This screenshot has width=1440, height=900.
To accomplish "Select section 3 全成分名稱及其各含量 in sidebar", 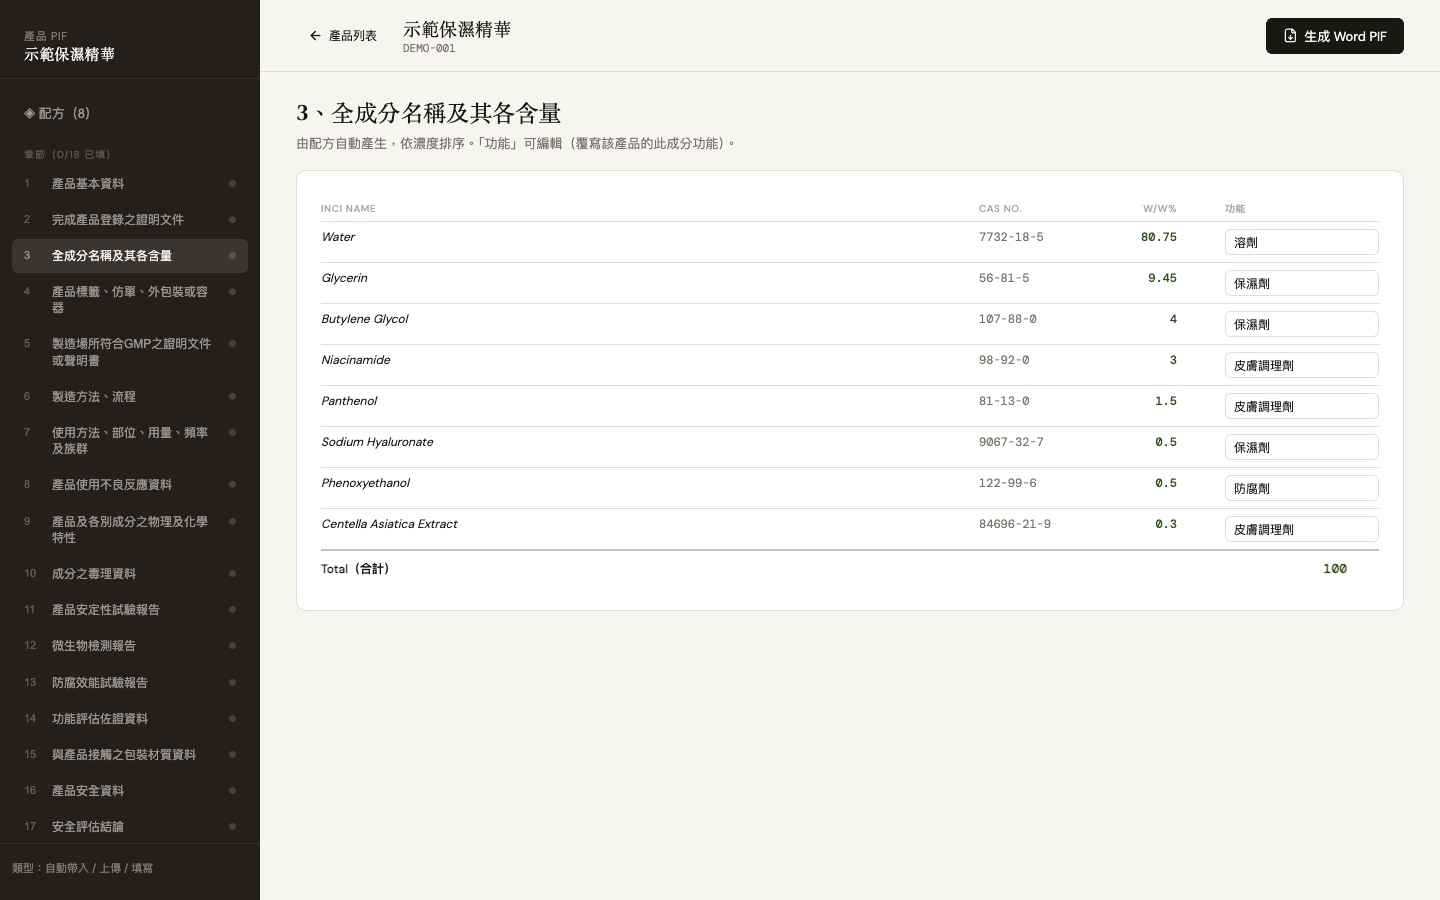I will pos(130,256).
